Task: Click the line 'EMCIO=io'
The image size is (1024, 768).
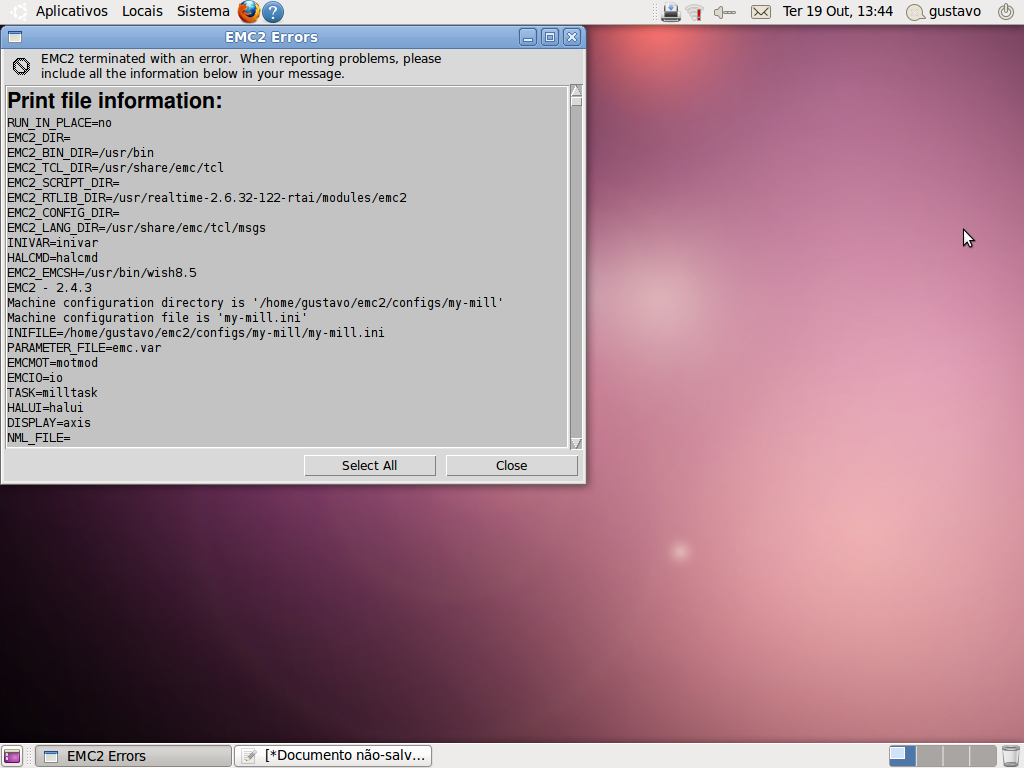Action: click(x=35, y=378)
